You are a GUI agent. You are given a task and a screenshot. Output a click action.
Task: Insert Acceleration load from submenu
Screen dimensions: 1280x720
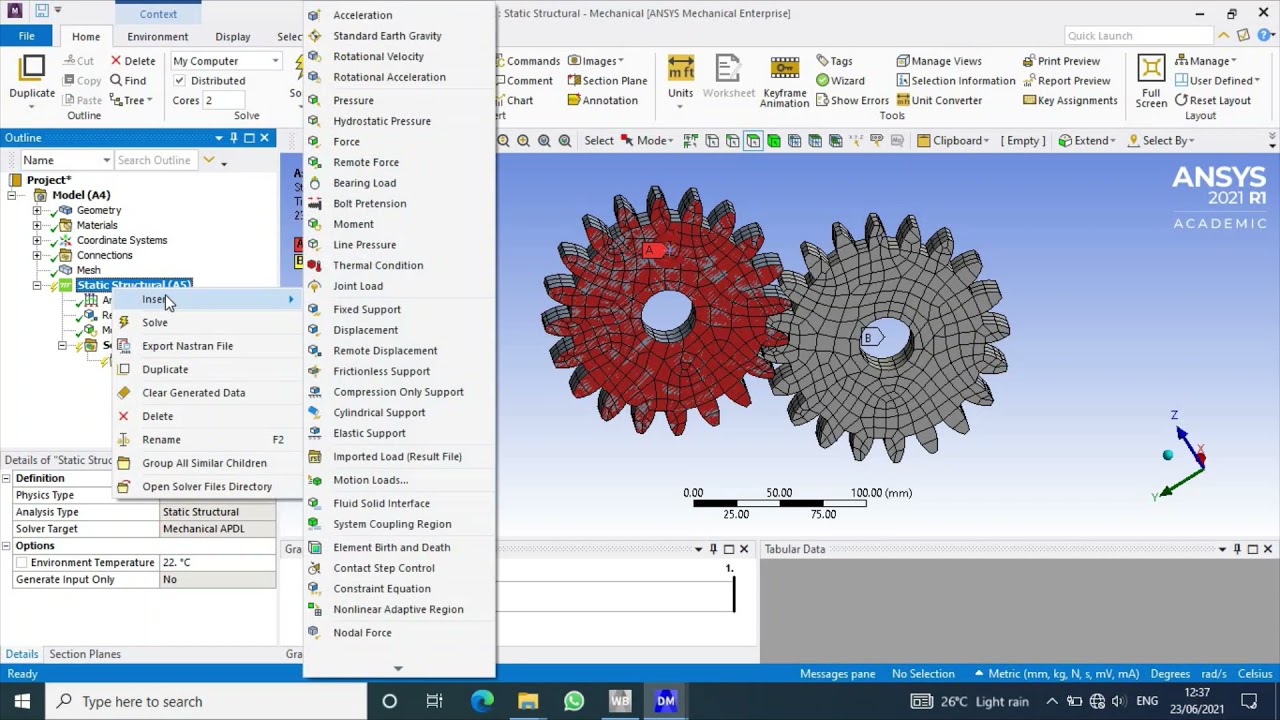point(362,15)
